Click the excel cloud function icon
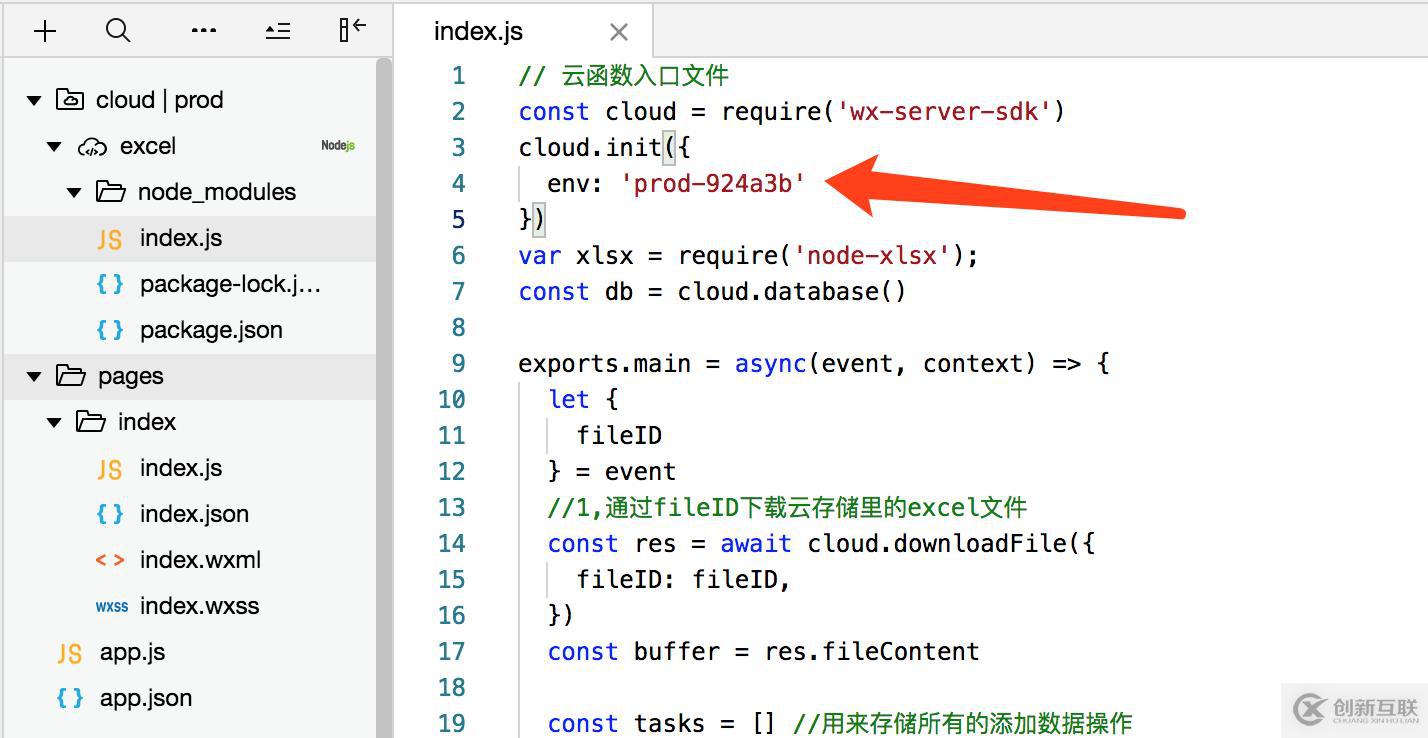This screenshot has width=1428, height=738. click(x=92, y=146)
